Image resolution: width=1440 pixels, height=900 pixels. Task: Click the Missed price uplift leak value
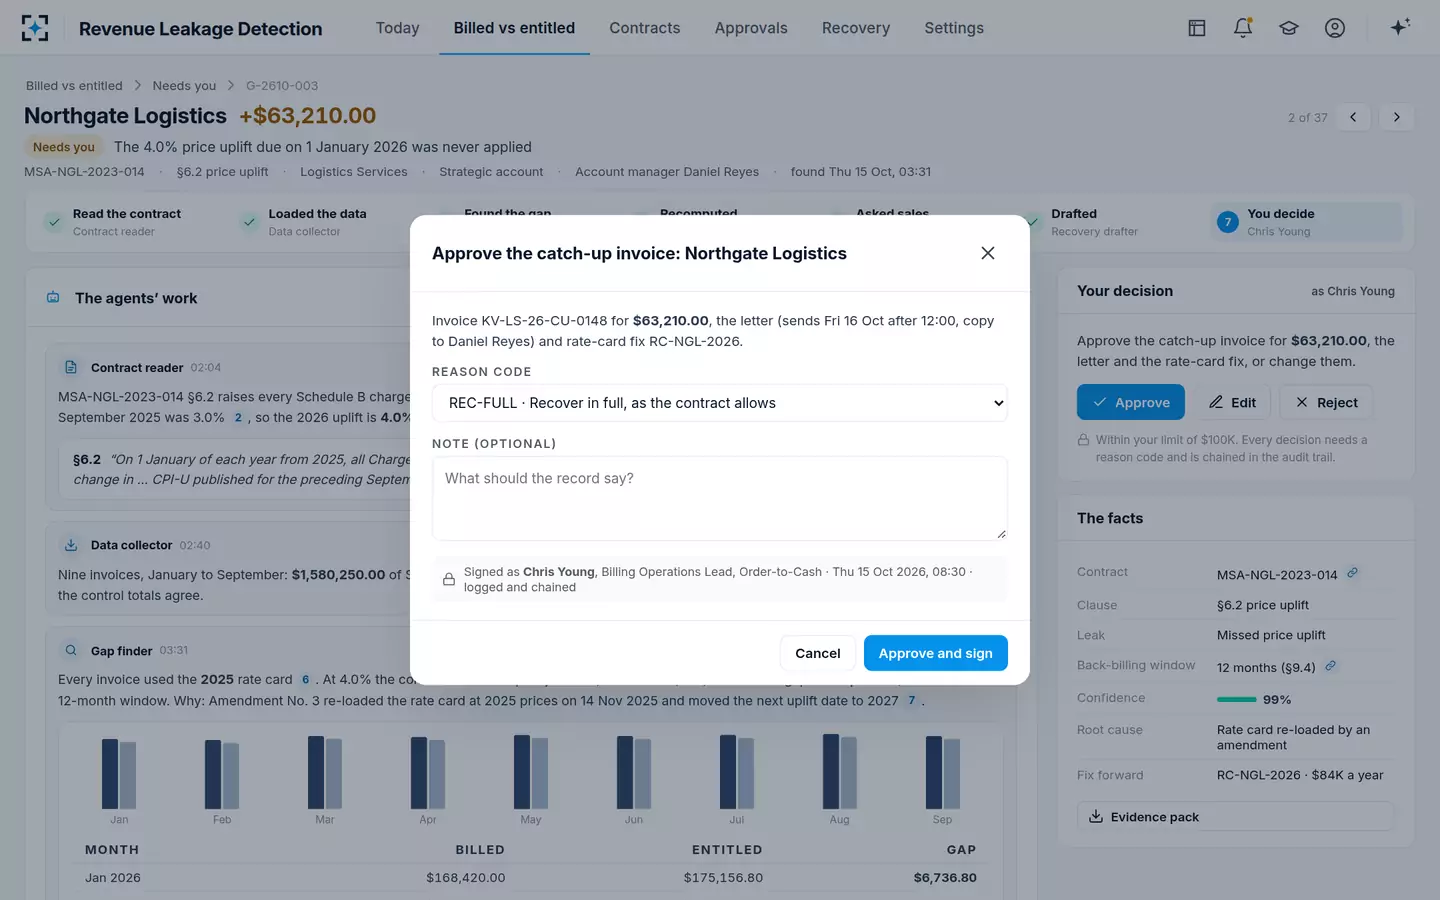[x=1271, y=635]
